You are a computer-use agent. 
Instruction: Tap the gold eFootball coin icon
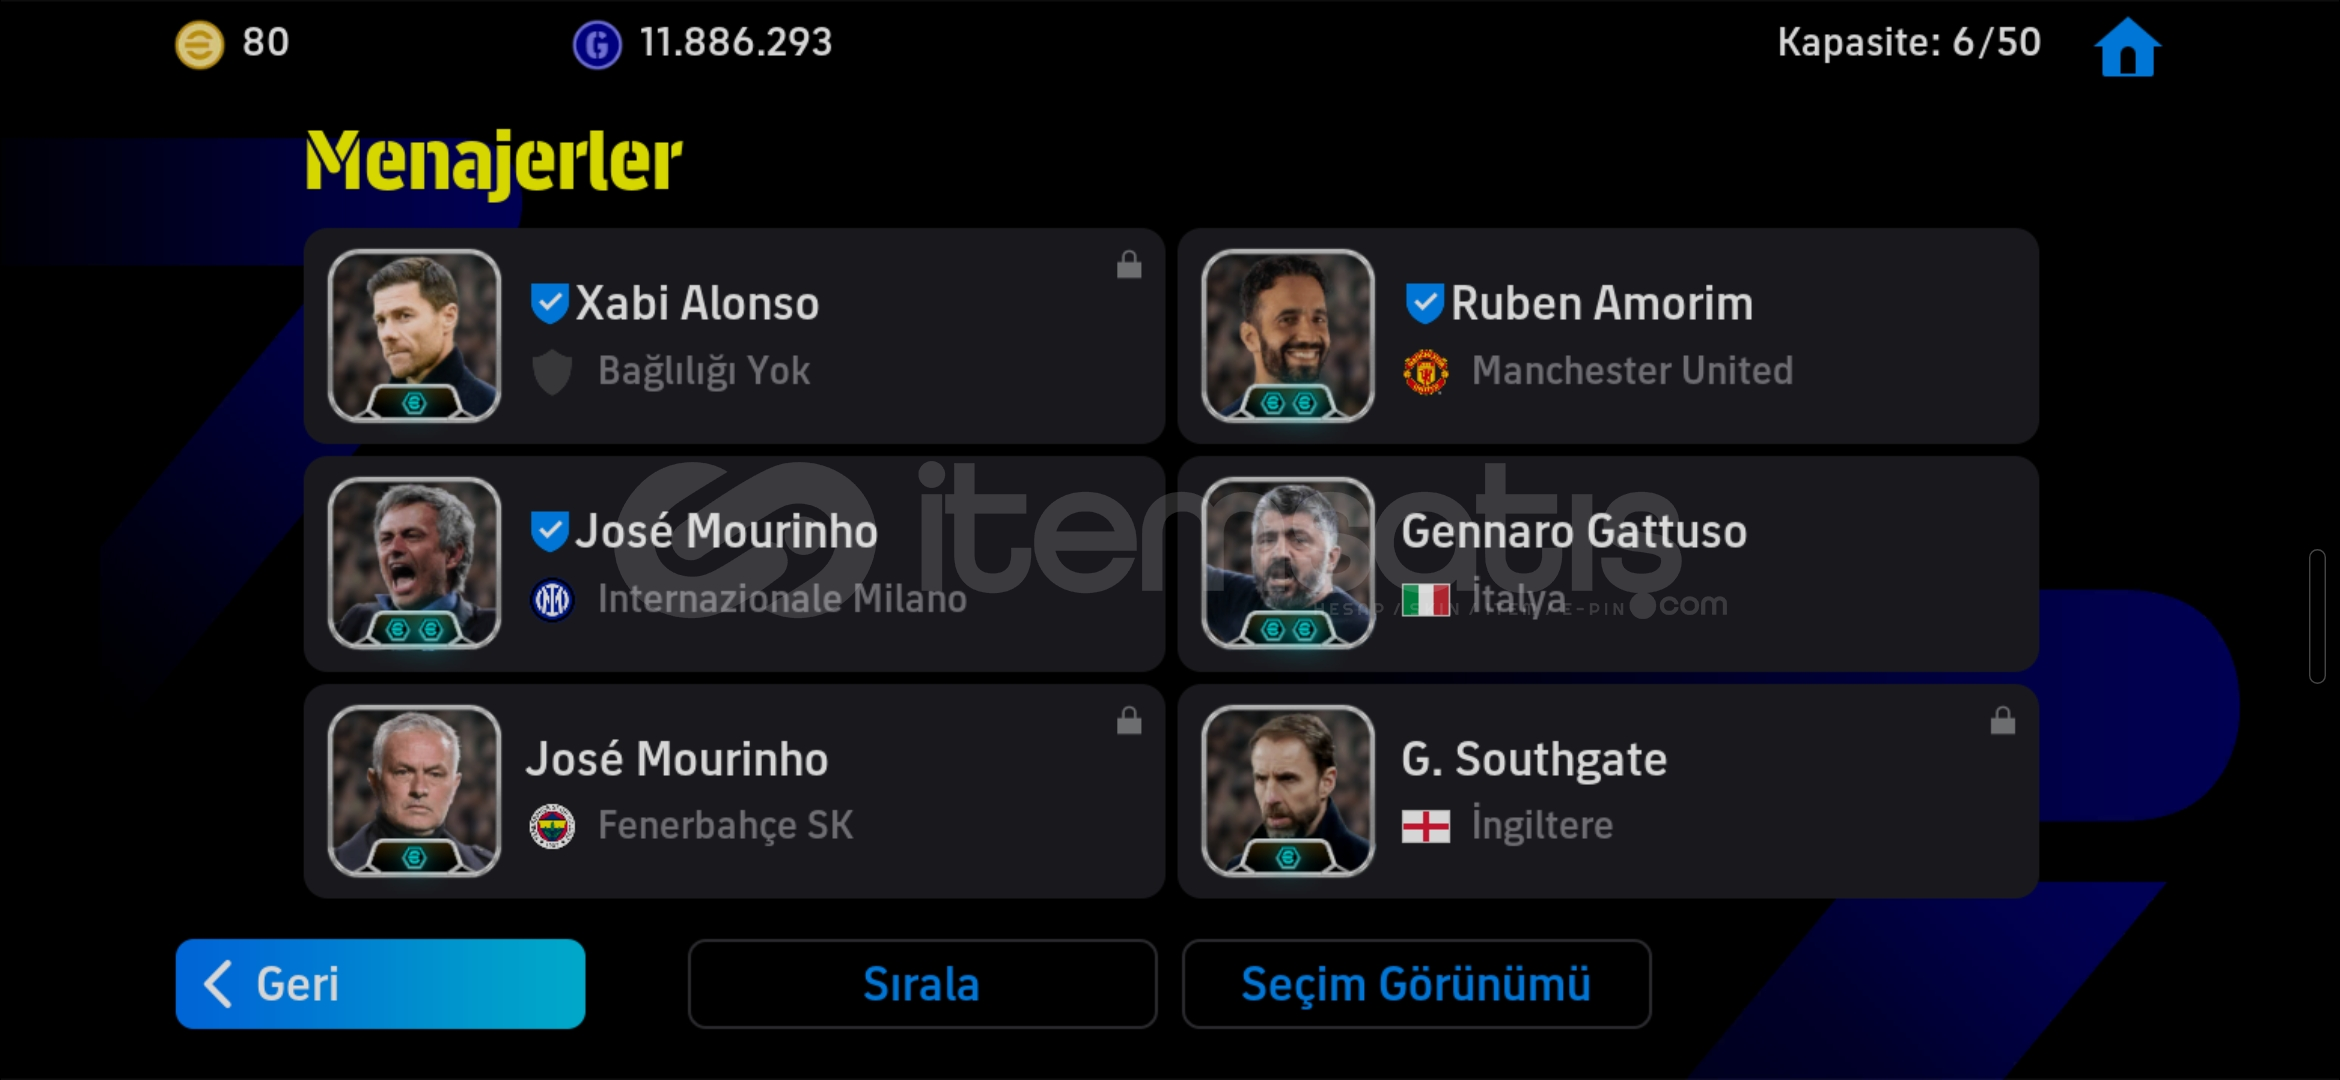click(x=200, y=45)
